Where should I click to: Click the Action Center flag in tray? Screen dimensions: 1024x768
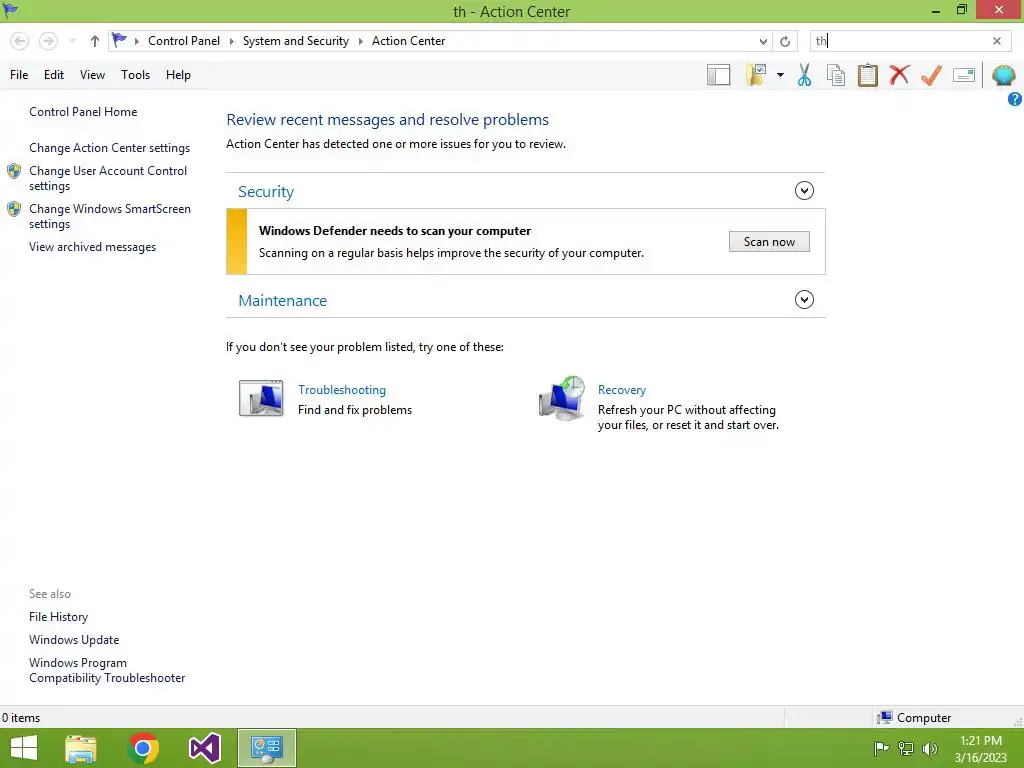(881, 748)
